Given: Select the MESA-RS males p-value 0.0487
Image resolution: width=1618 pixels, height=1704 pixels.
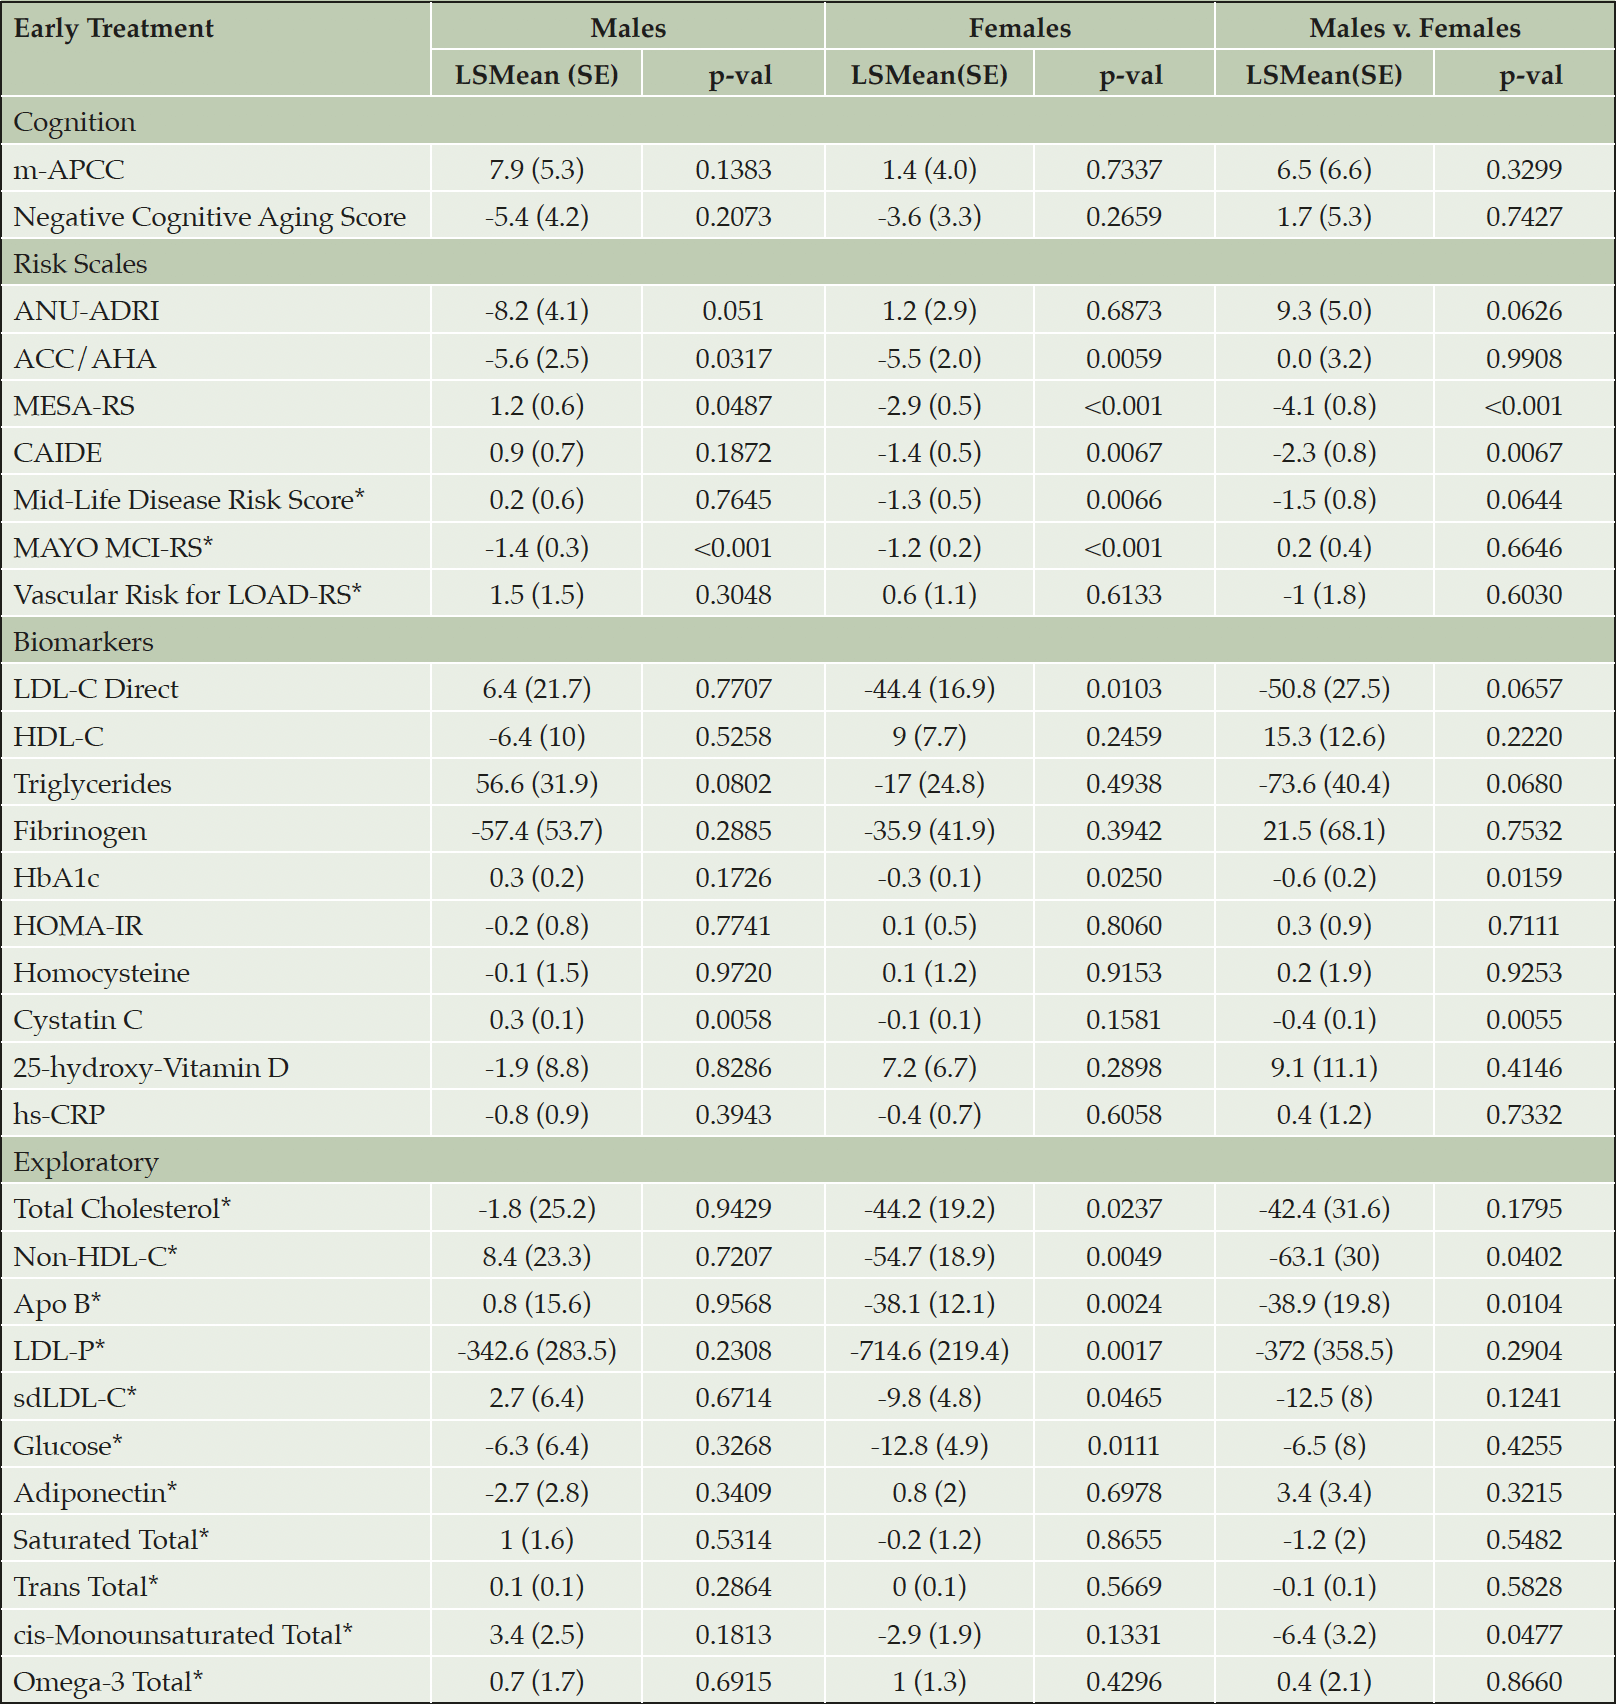Looking at the screenshot, I should (733, 406).
